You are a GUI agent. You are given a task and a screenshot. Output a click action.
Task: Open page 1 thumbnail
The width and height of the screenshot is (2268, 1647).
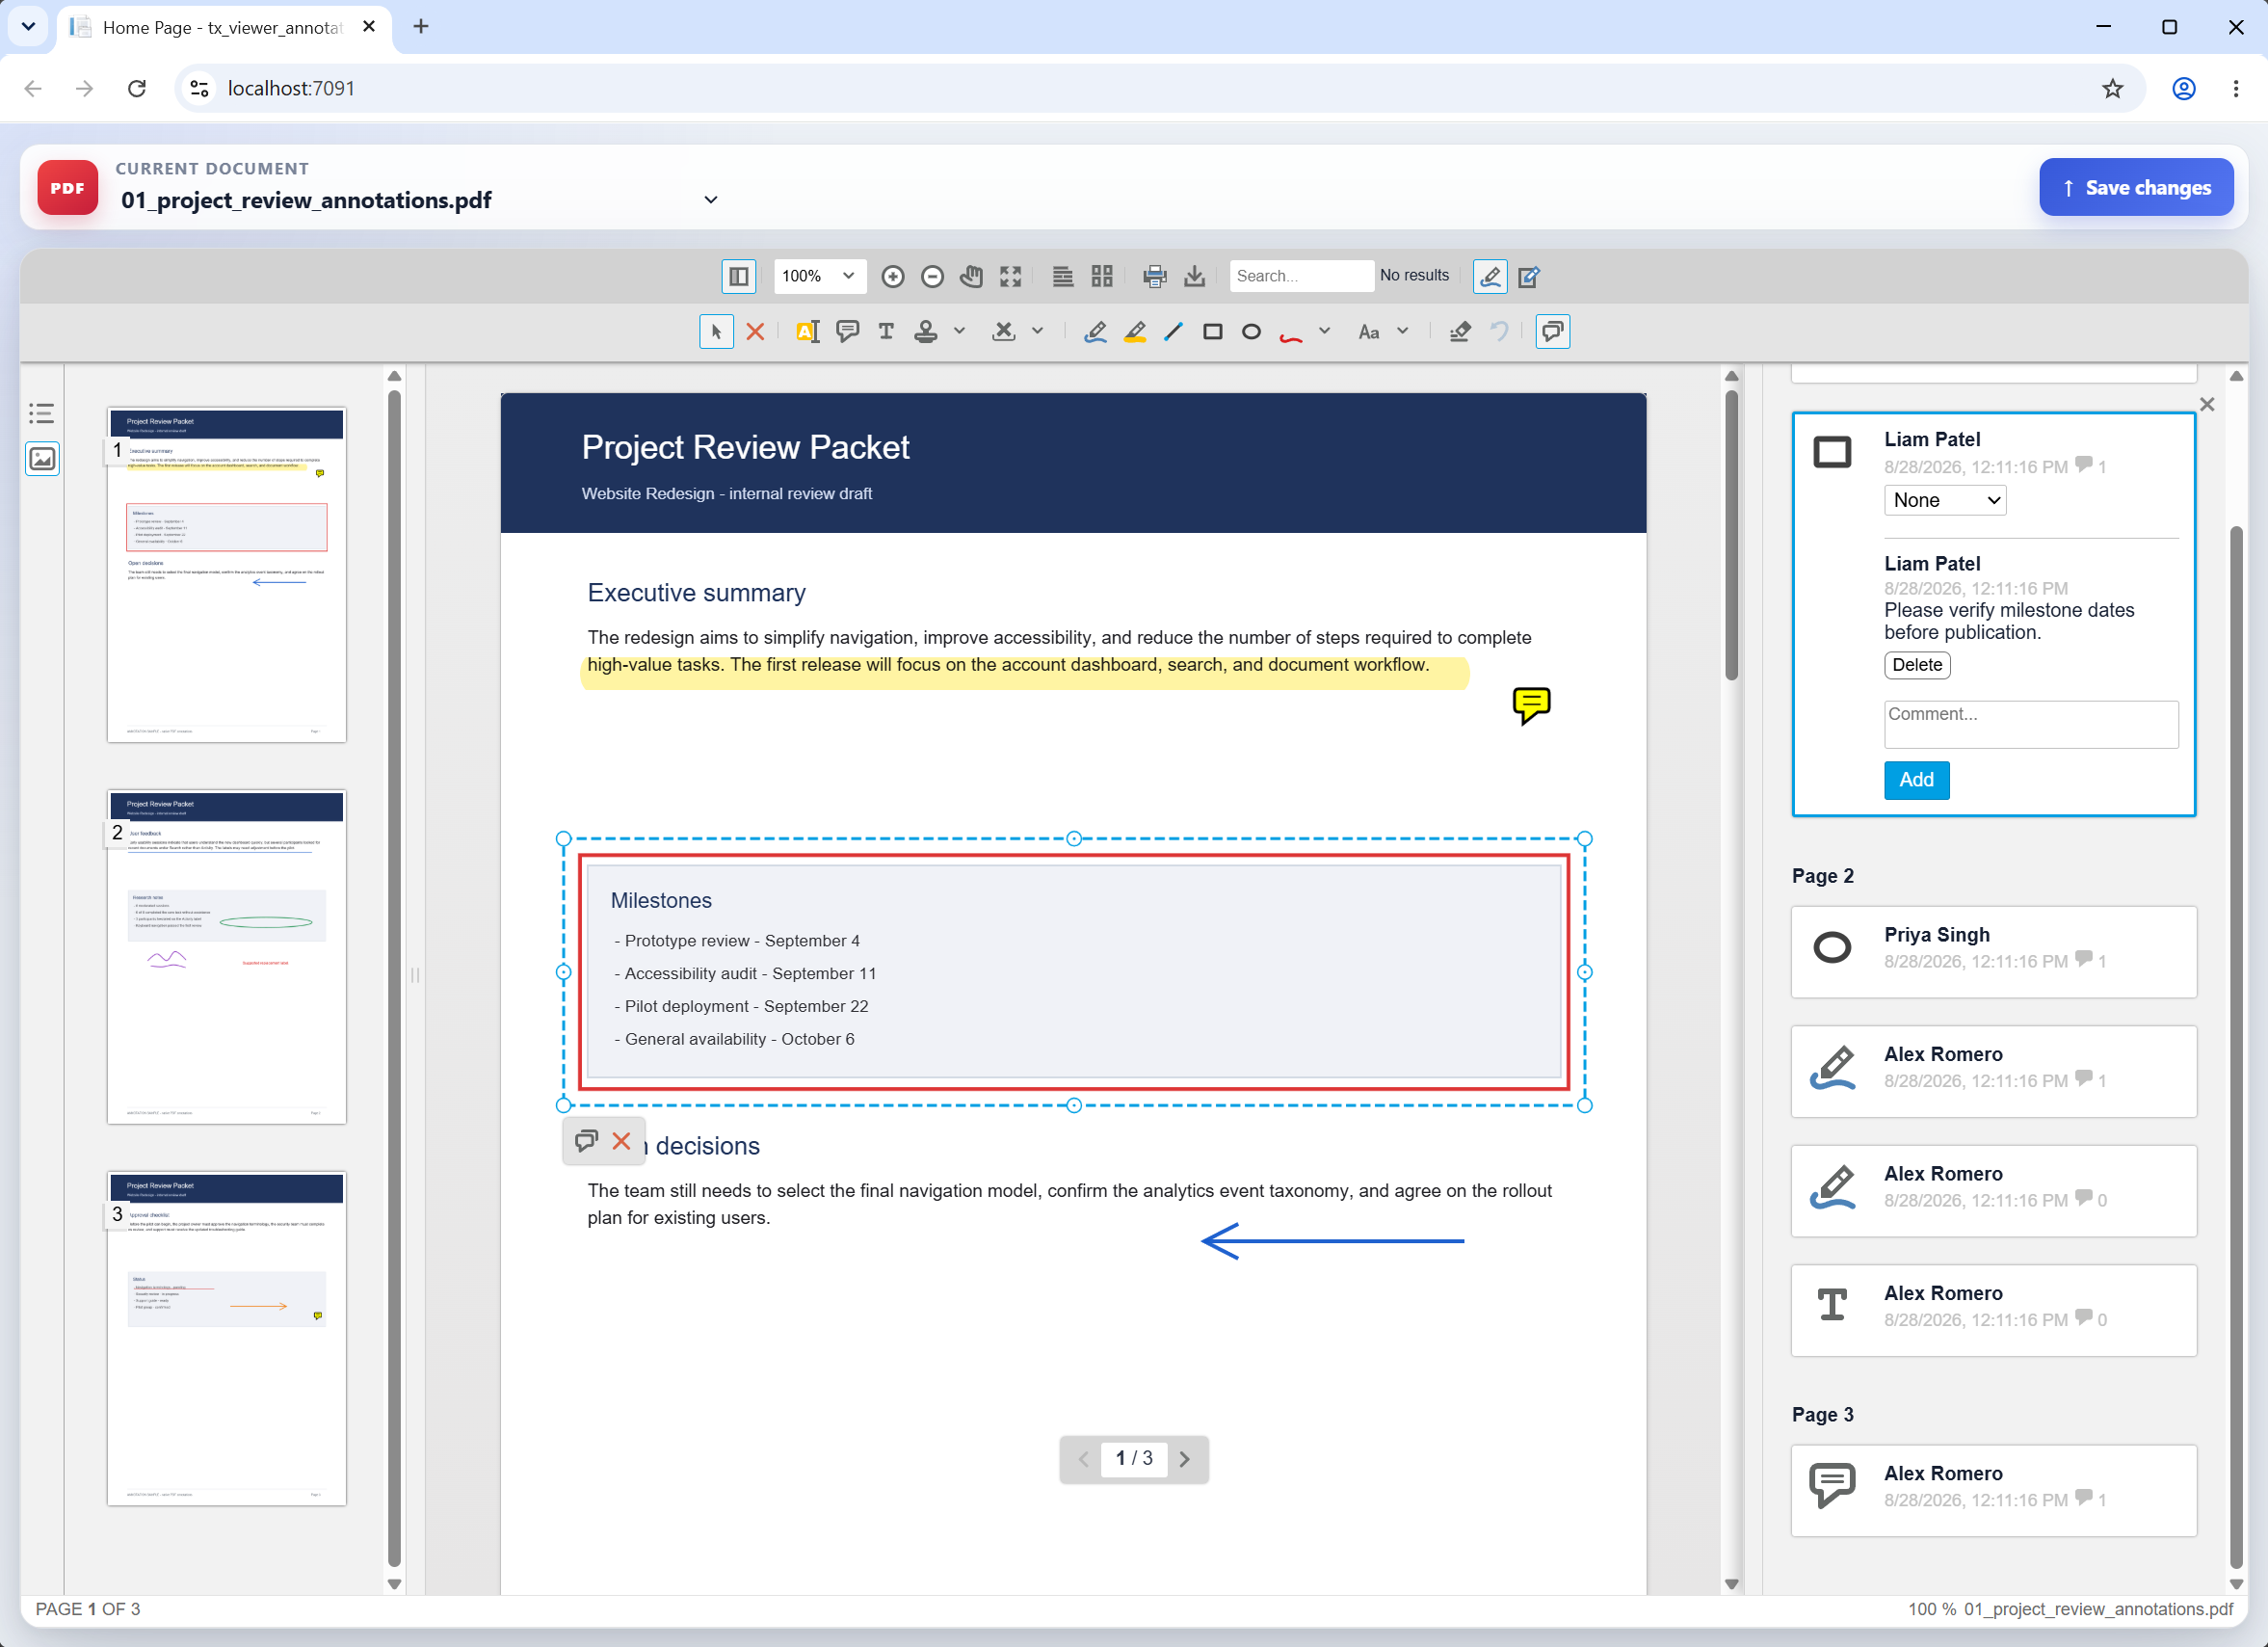tap(226, 574)
